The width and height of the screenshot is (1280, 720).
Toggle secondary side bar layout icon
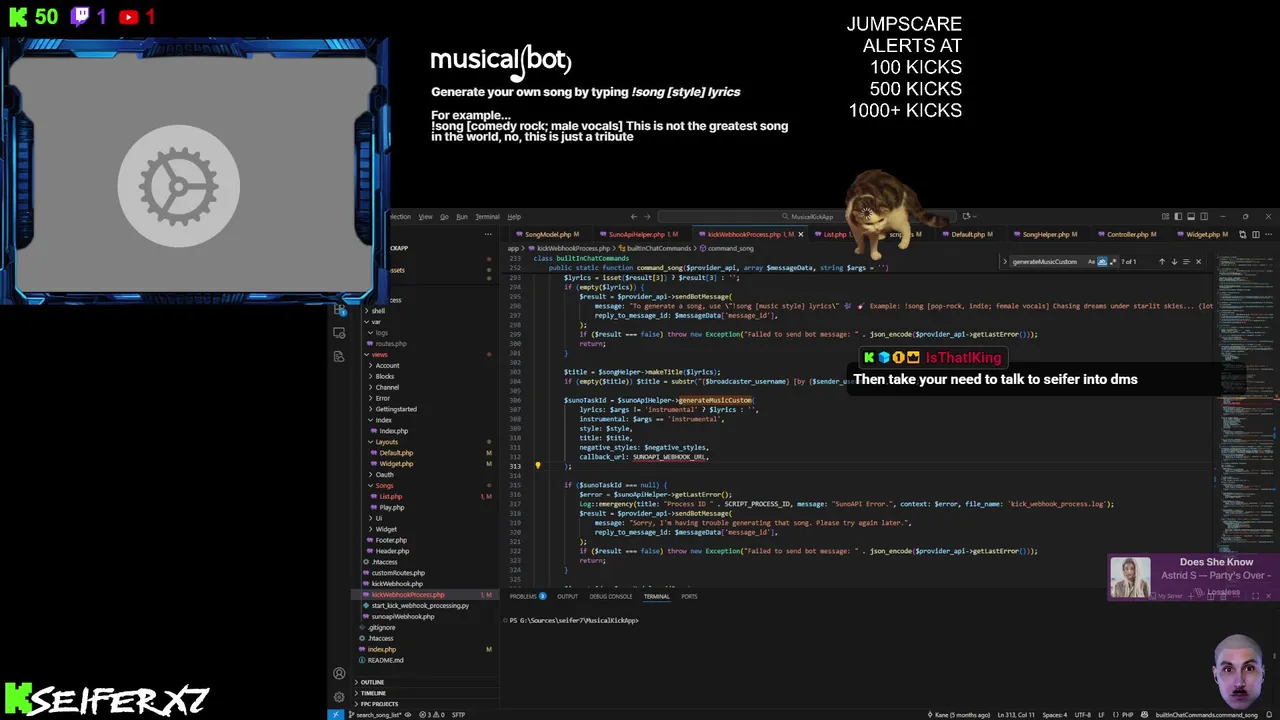(1204, 216)
